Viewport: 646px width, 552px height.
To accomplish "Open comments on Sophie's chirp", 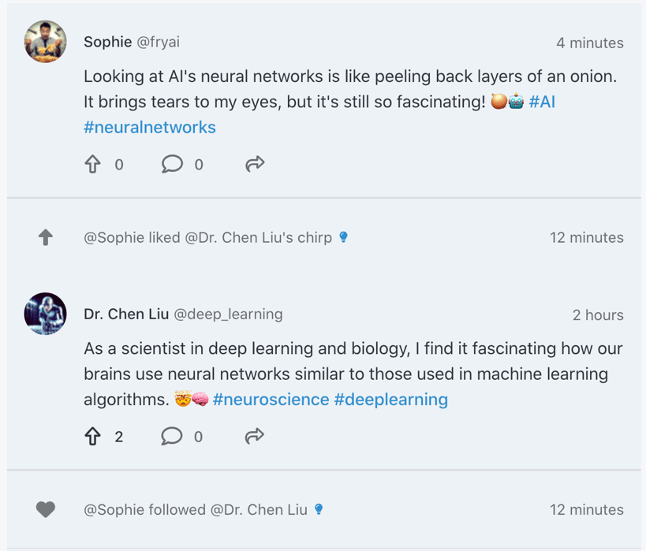I will [x=172, y=164].
